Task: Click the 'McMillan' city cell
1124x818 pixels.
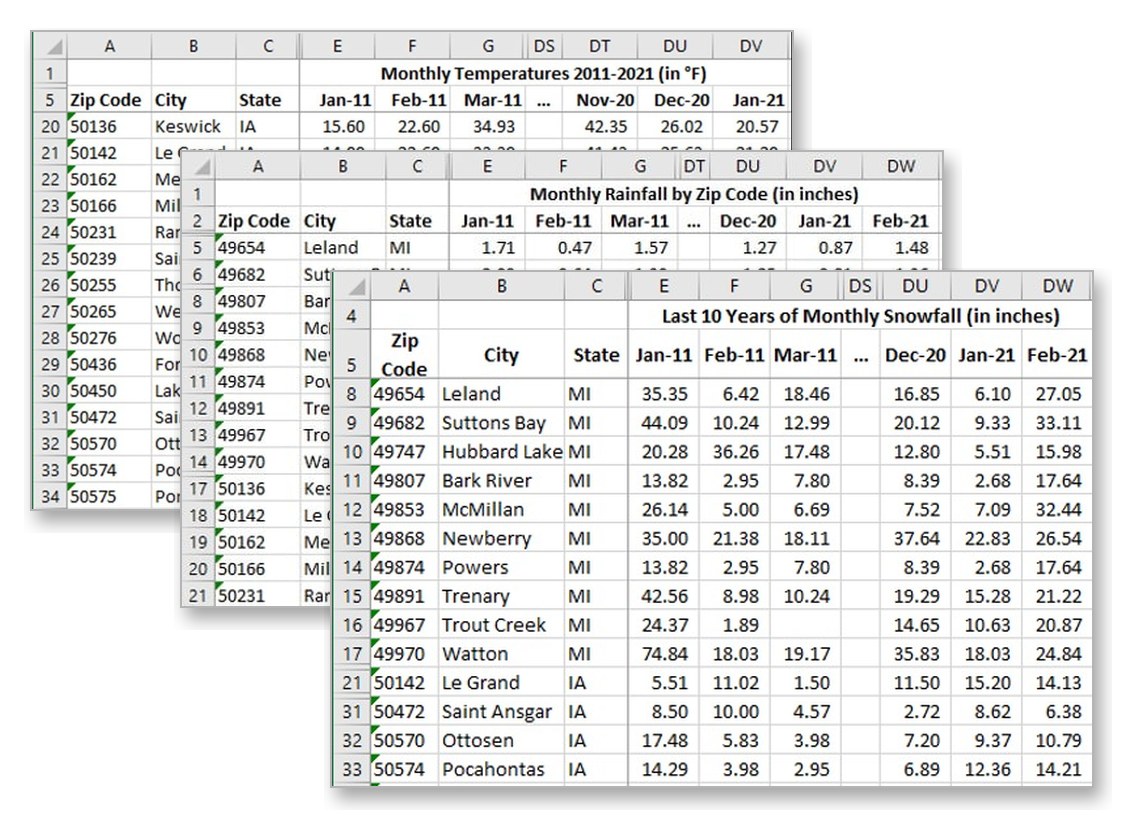Action: [x=501, y=510]
